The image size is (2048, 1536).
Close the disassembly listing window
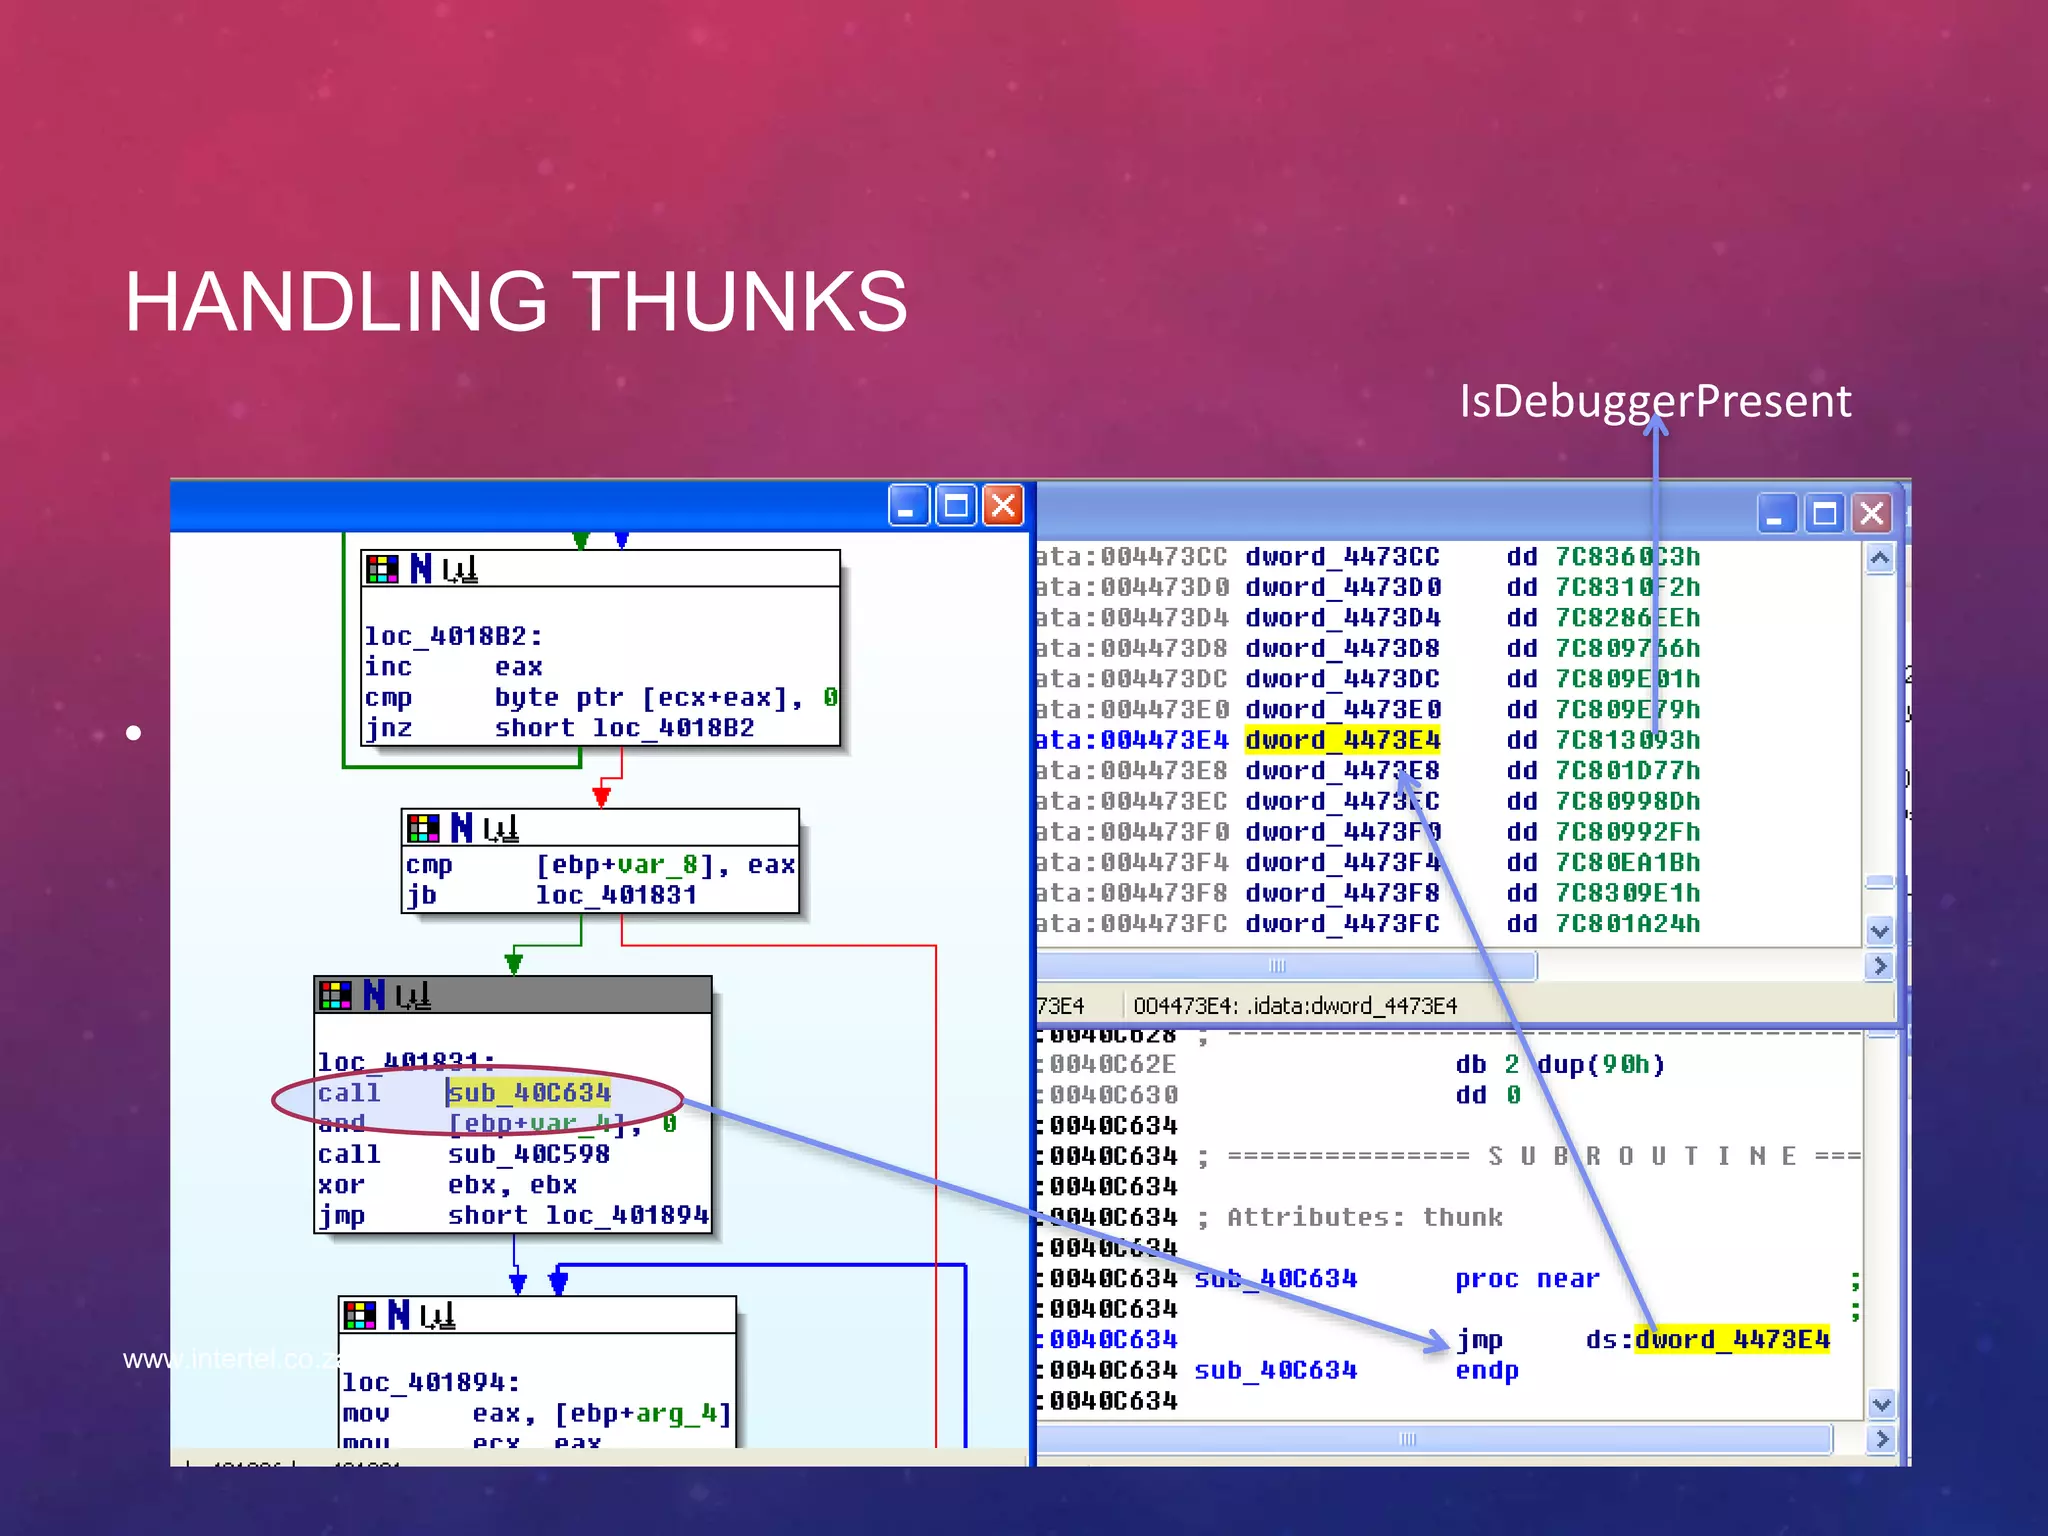tap(1872, 514)
